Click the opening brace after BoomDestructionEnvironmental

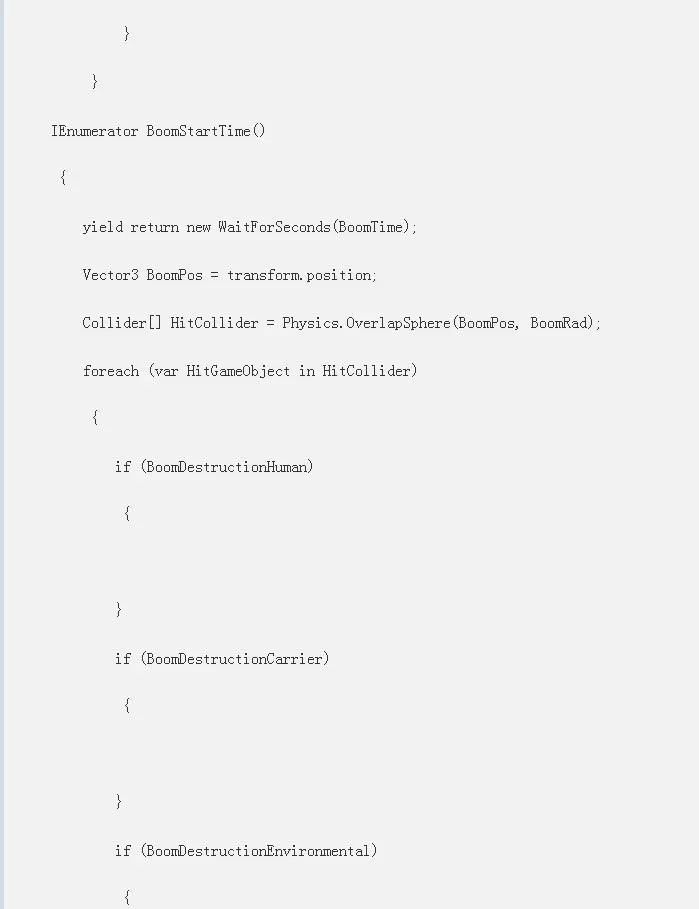coord(127,897)
